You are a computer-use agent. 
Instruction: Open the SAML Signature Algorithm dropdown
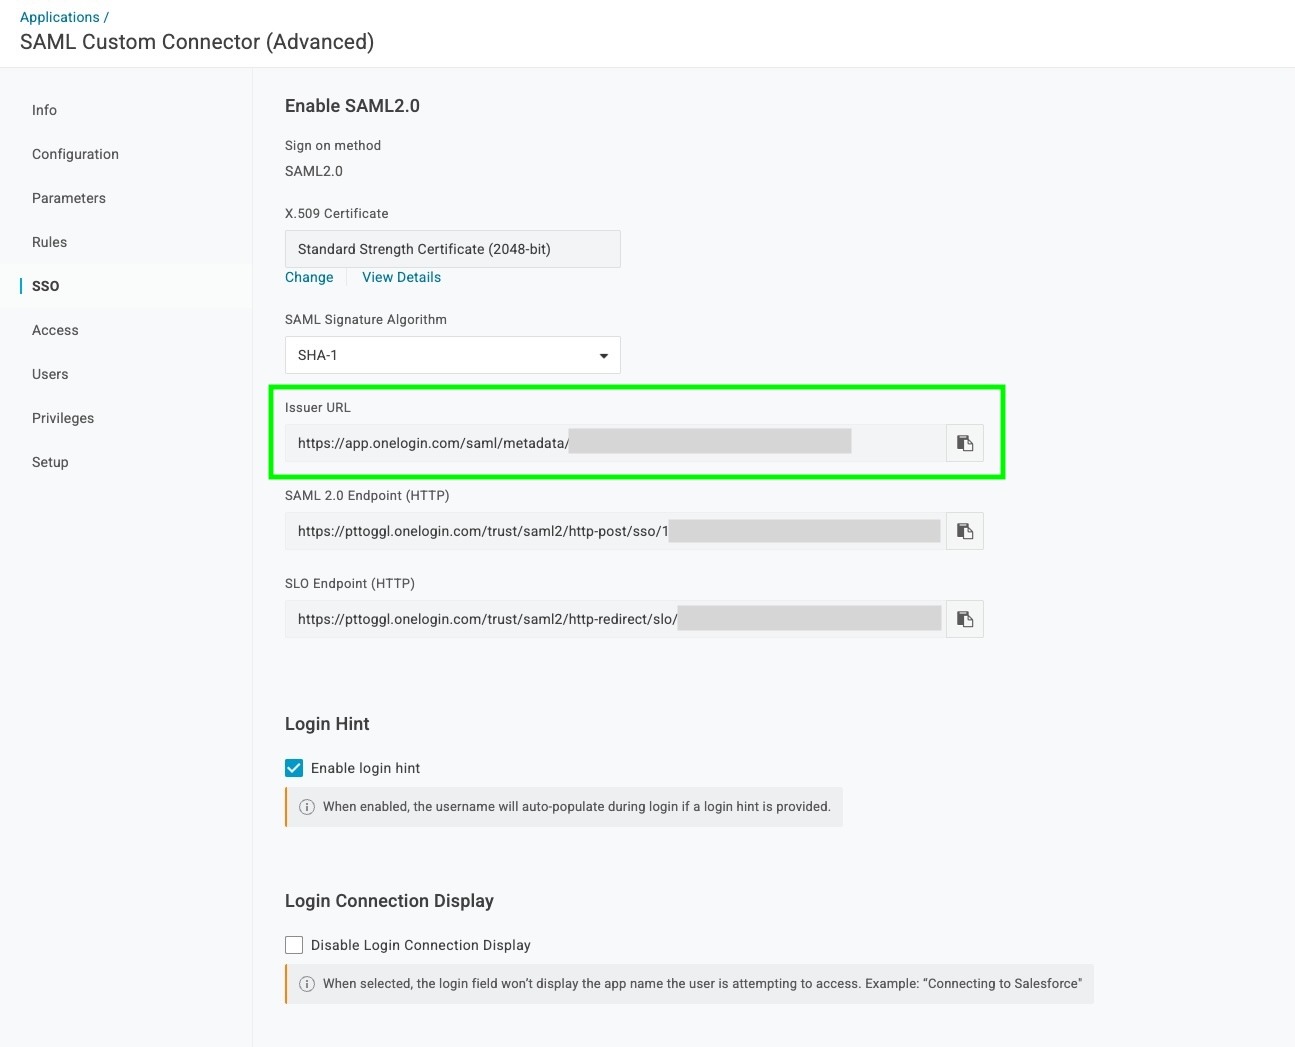pyautogui.click(x=452, y=355)
